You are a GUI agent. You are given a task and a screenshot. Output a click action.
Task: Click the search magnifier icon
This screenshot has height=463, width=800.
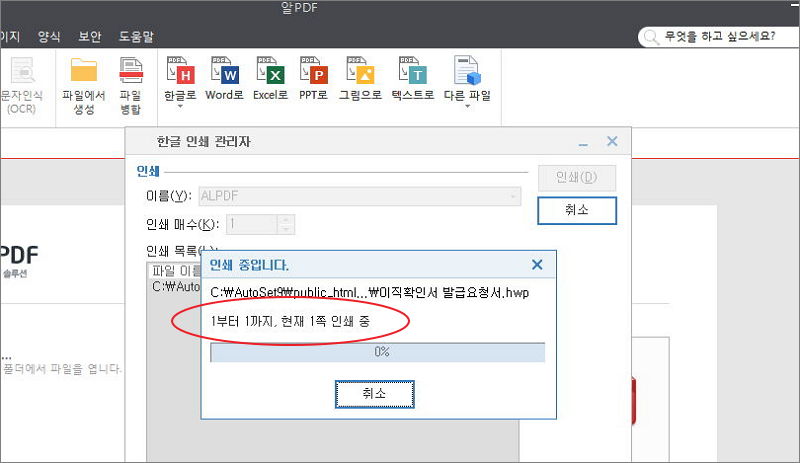tap(651, 37)
